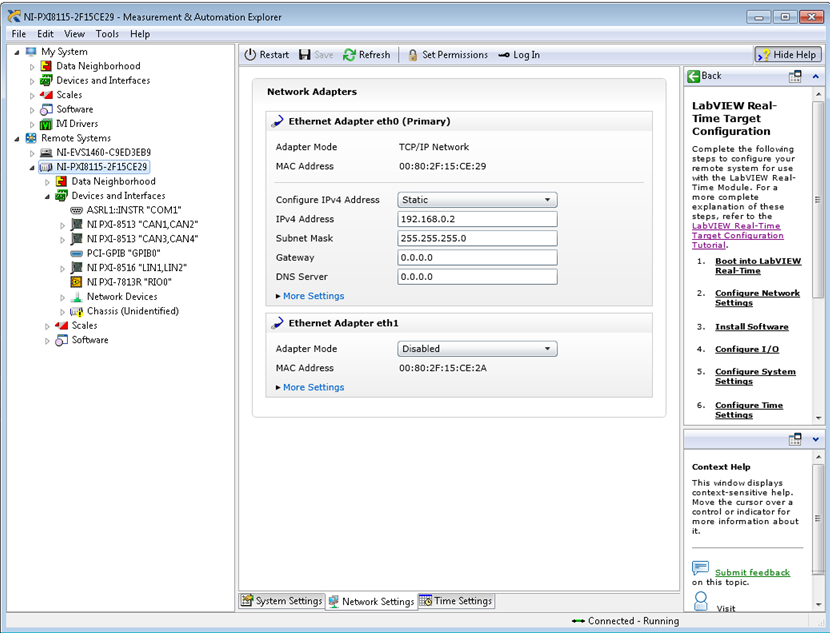Collapse Context Help with the down chevron
This screenshot has height=633, width=830.
(816, 439)
